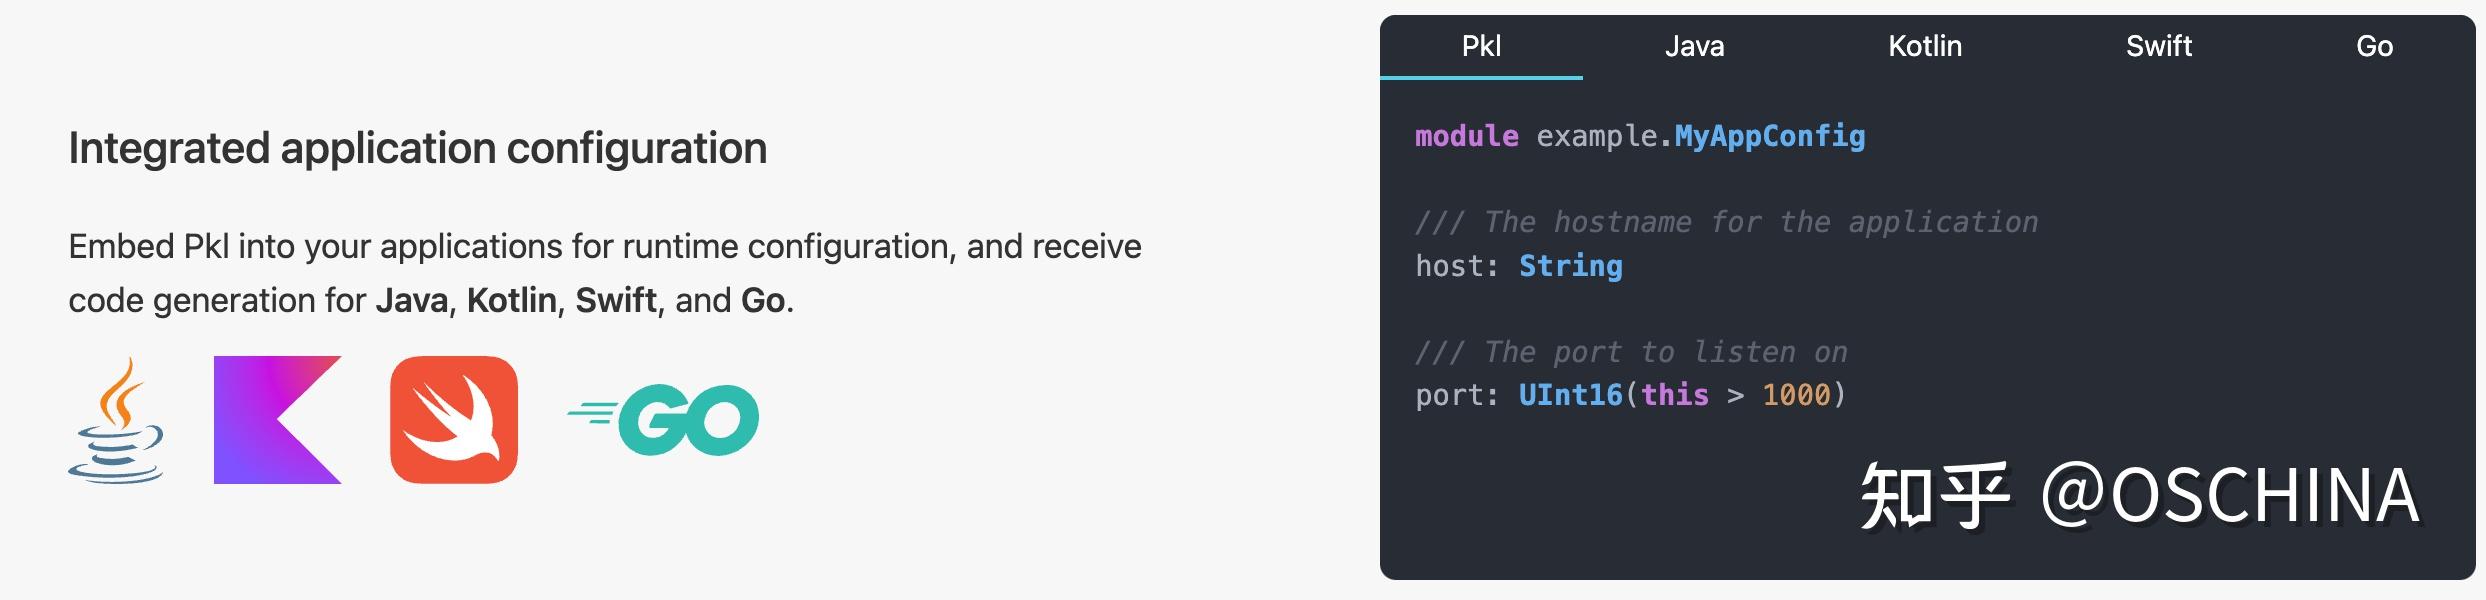Click the orange Swift bird logo
2486x600 pixels.
pyautogui.click(x=454, y=420)
